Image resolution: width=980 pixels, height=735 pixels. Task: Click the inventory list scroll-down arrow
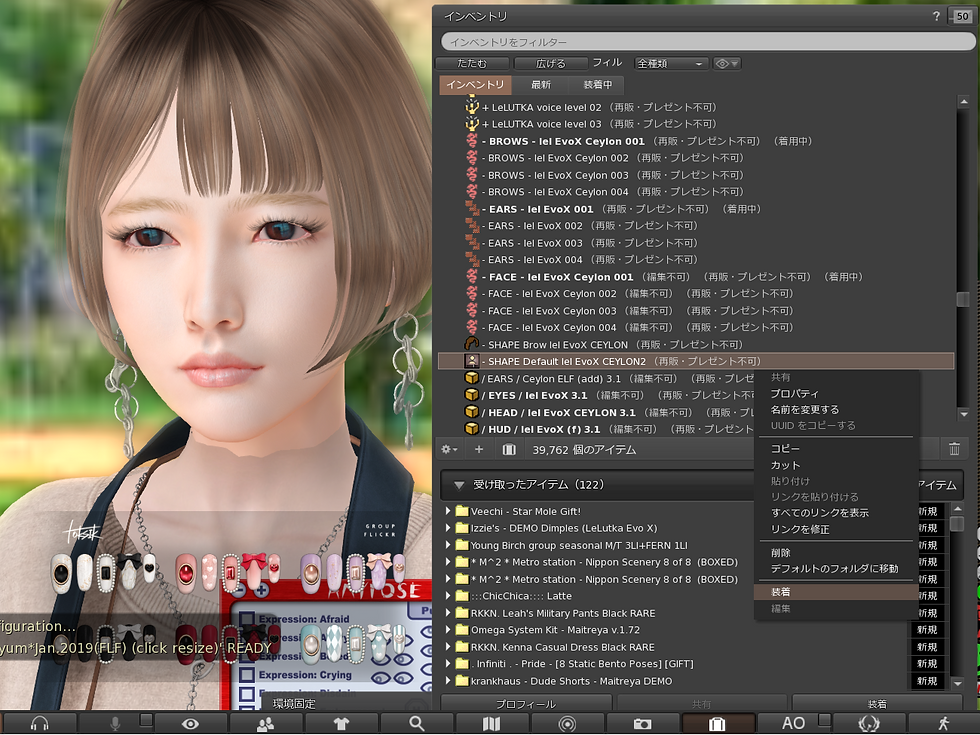963,414
